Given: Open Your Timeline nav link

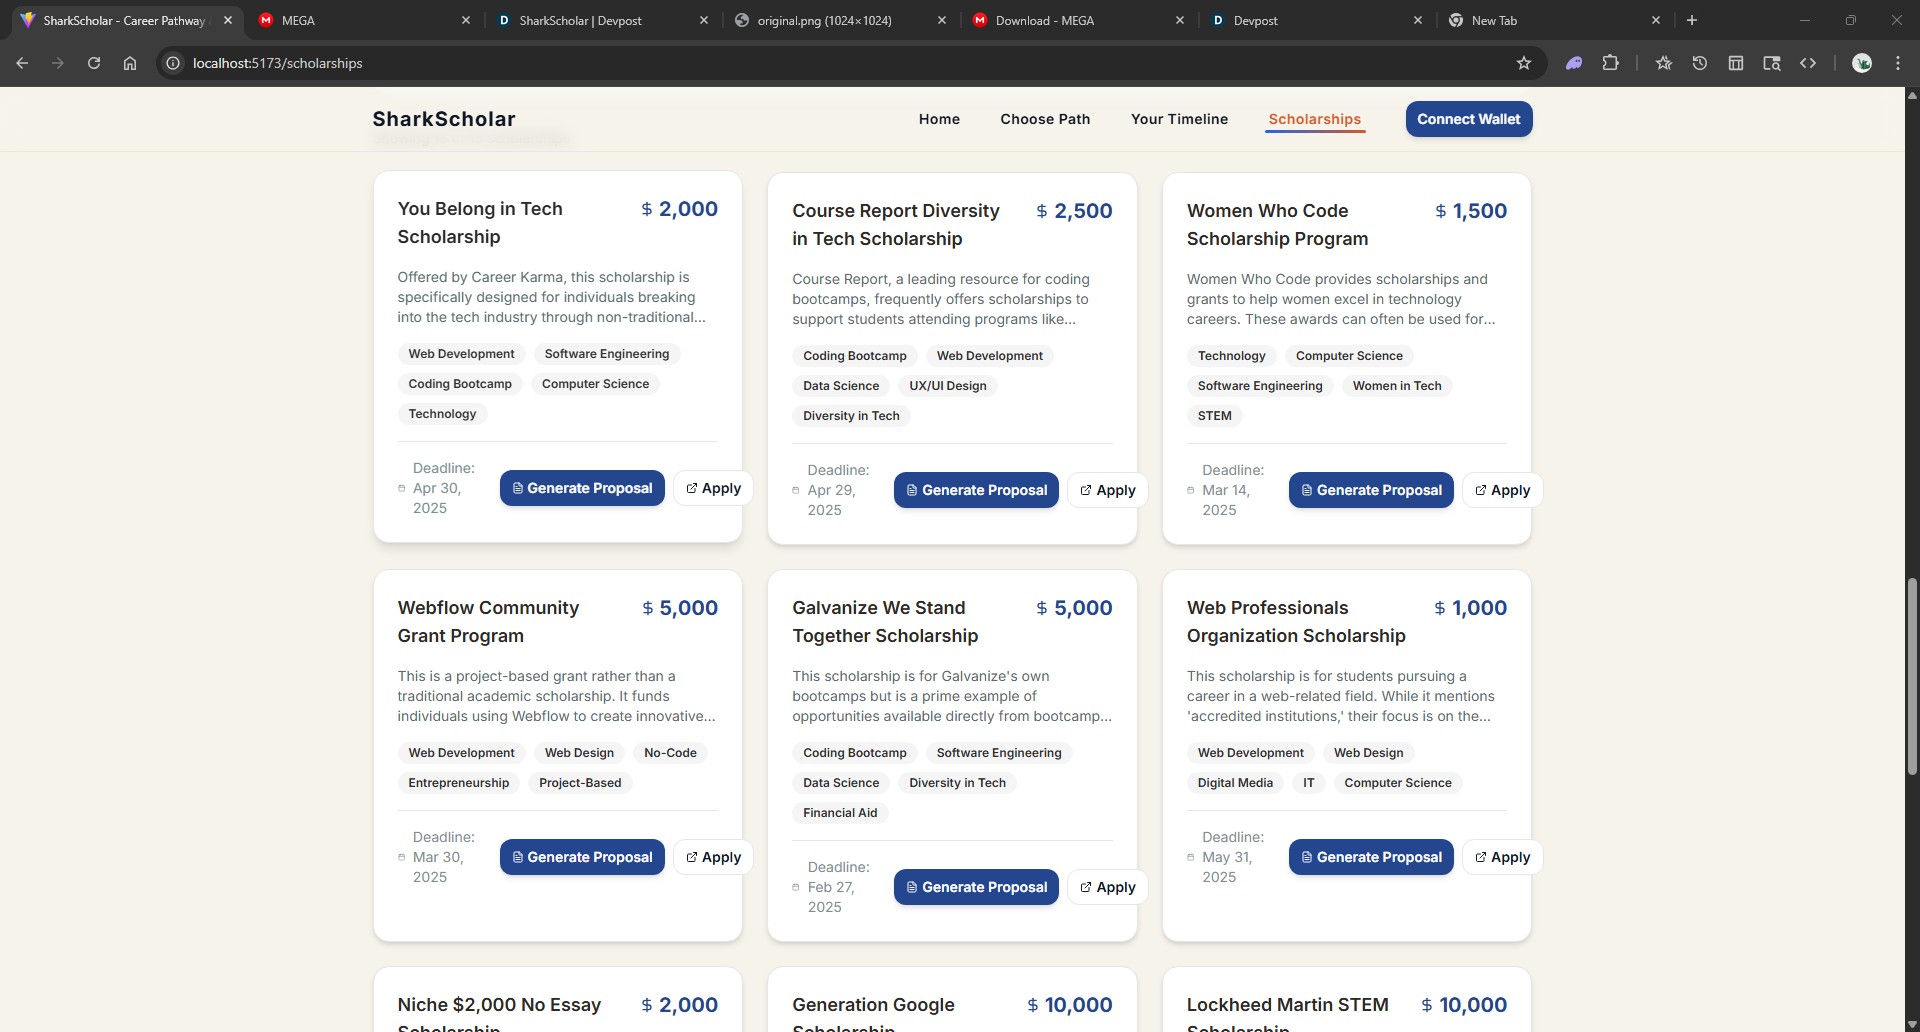Looking at the screenshot, I should pos(1179,119).
